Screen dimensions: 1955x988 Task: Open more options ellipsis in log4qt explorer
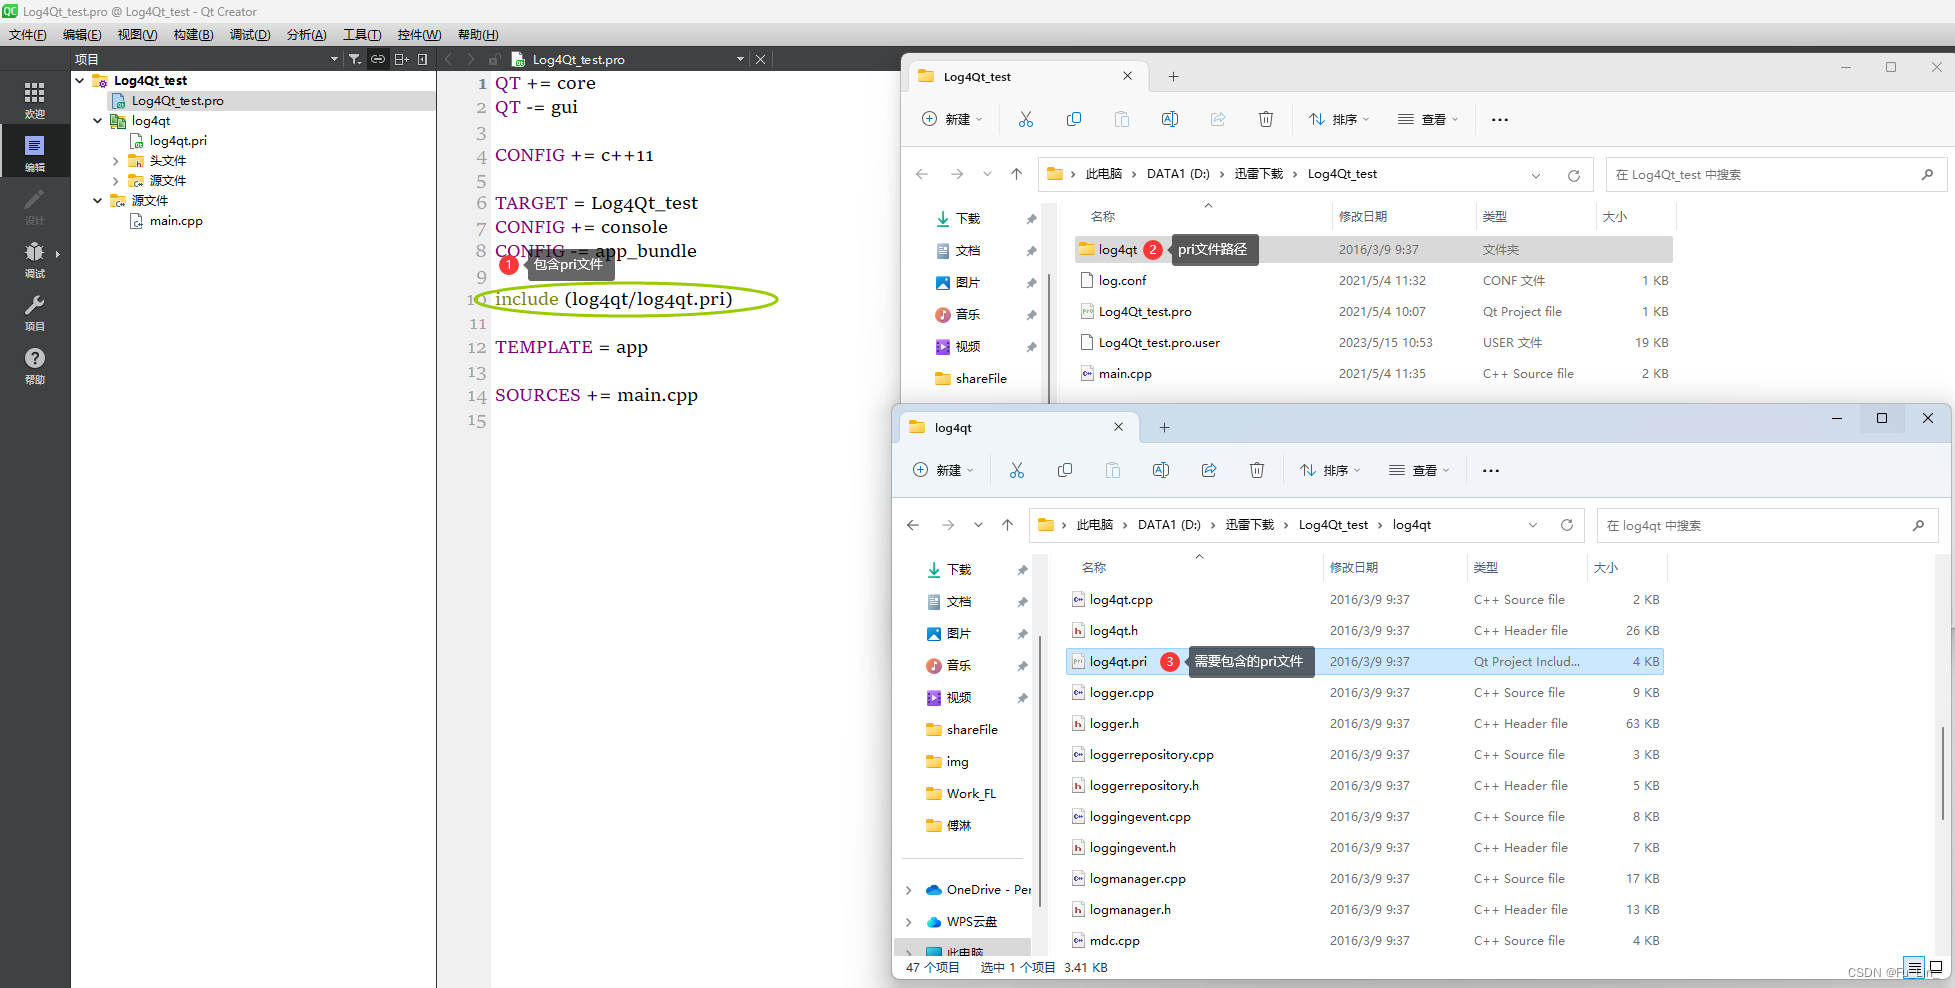pyautogui.click(x=1491, y=470)
